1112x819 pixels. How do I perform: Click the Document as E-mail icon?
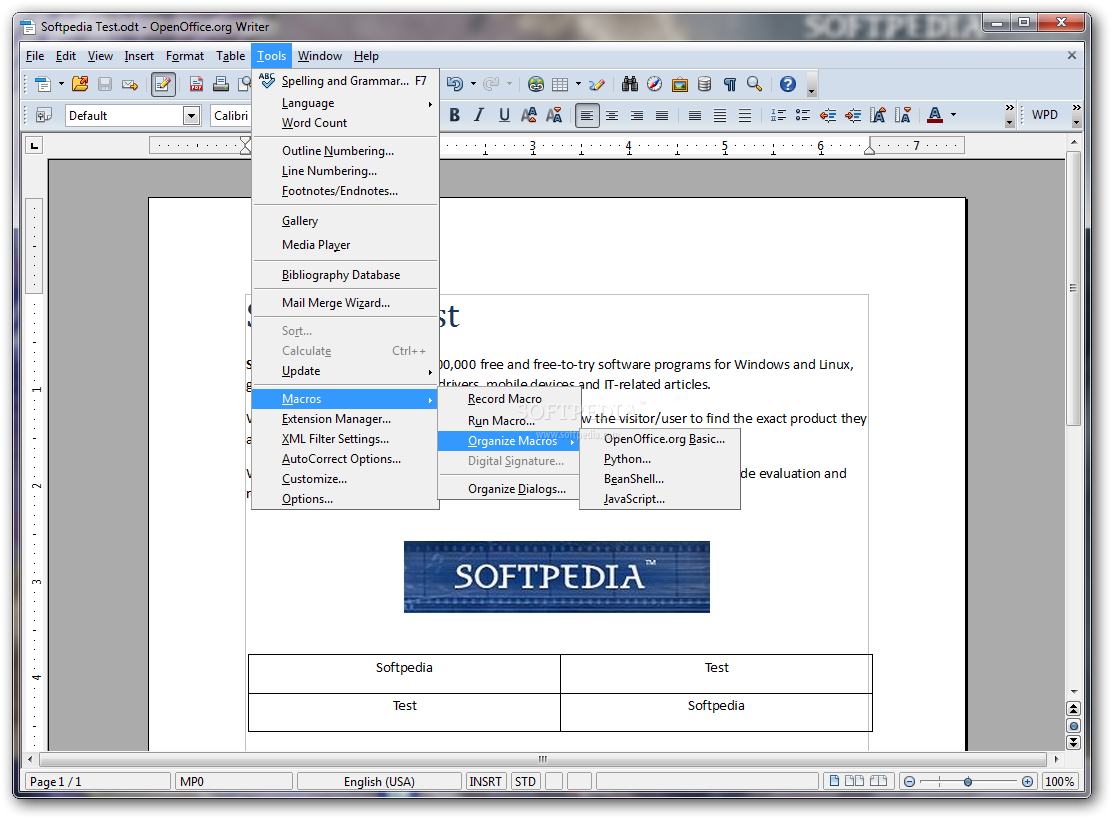(x=130, y=84)
